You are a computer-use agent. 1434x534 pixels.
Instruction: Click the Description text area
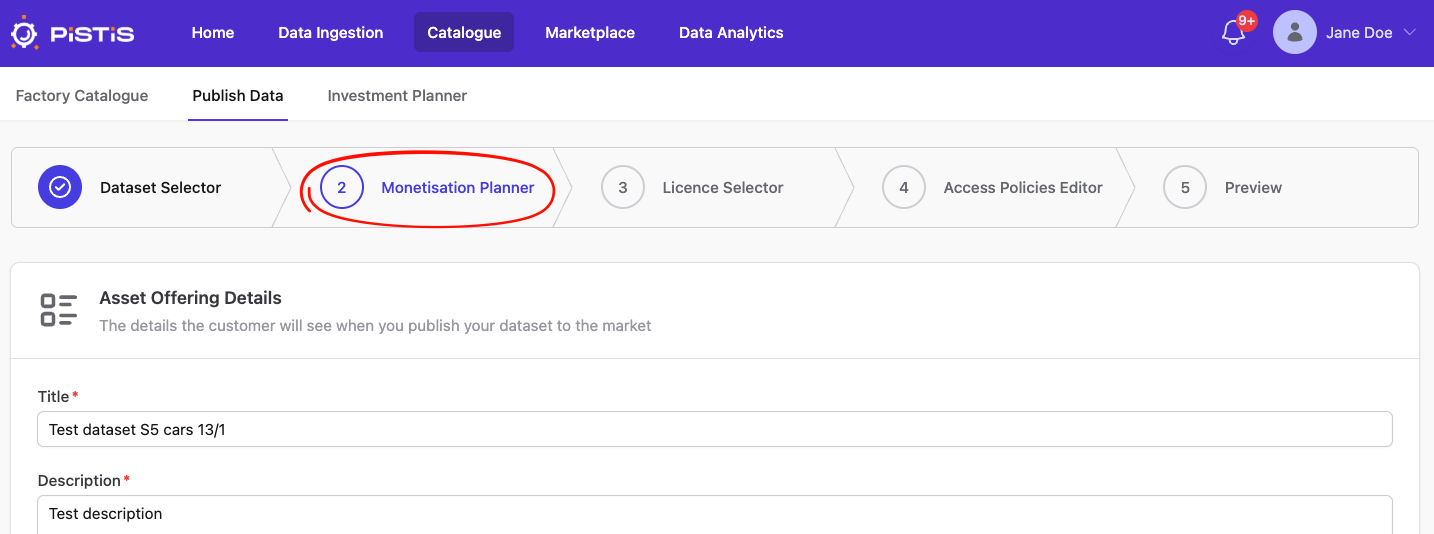(x=715, y=515)
